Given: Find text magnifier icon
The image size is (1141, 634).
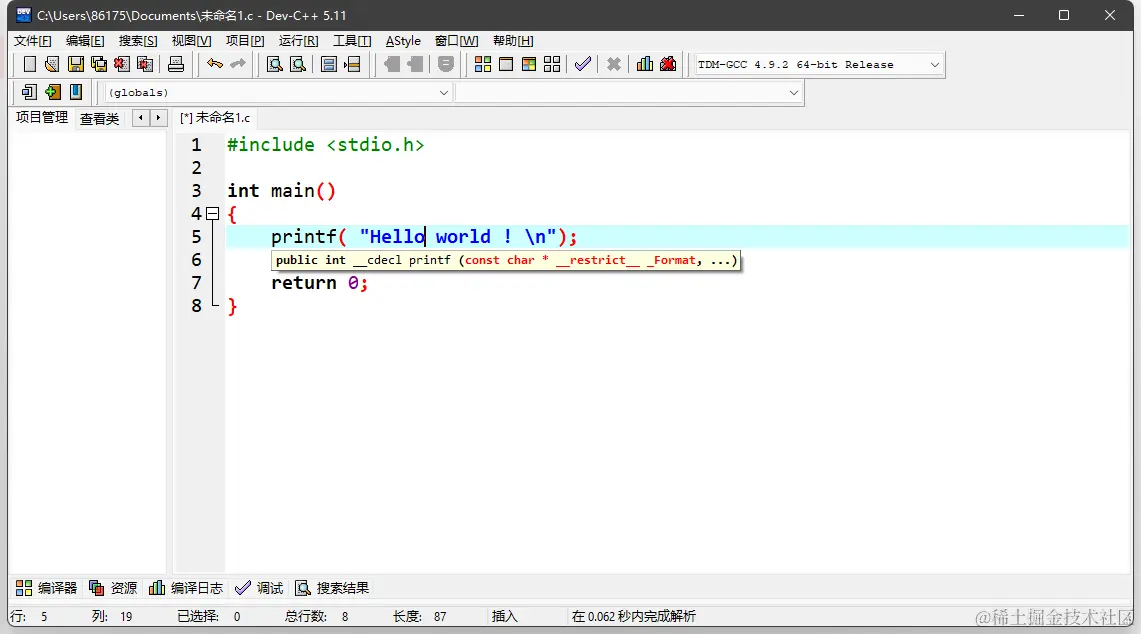Looking at the screenshot, I should (274, 64).
